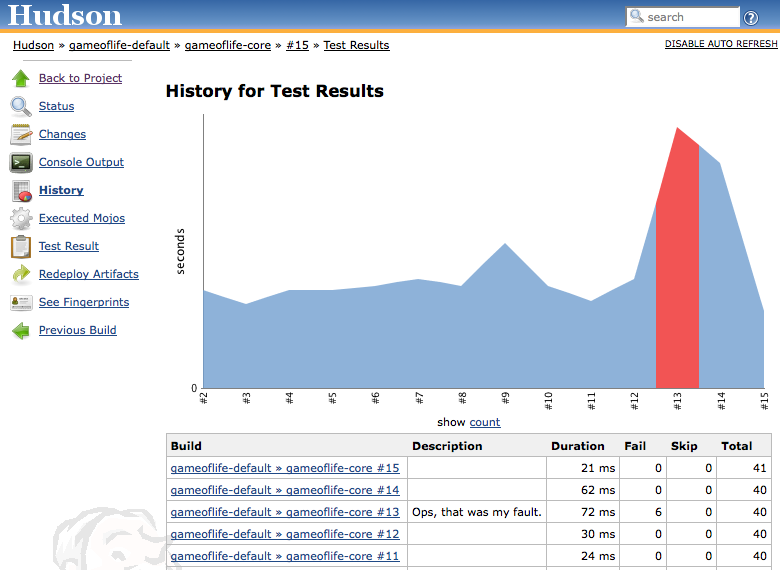780x570 pixels.
Task: Click the #14 axis label on chart
Action: point(721,400)
